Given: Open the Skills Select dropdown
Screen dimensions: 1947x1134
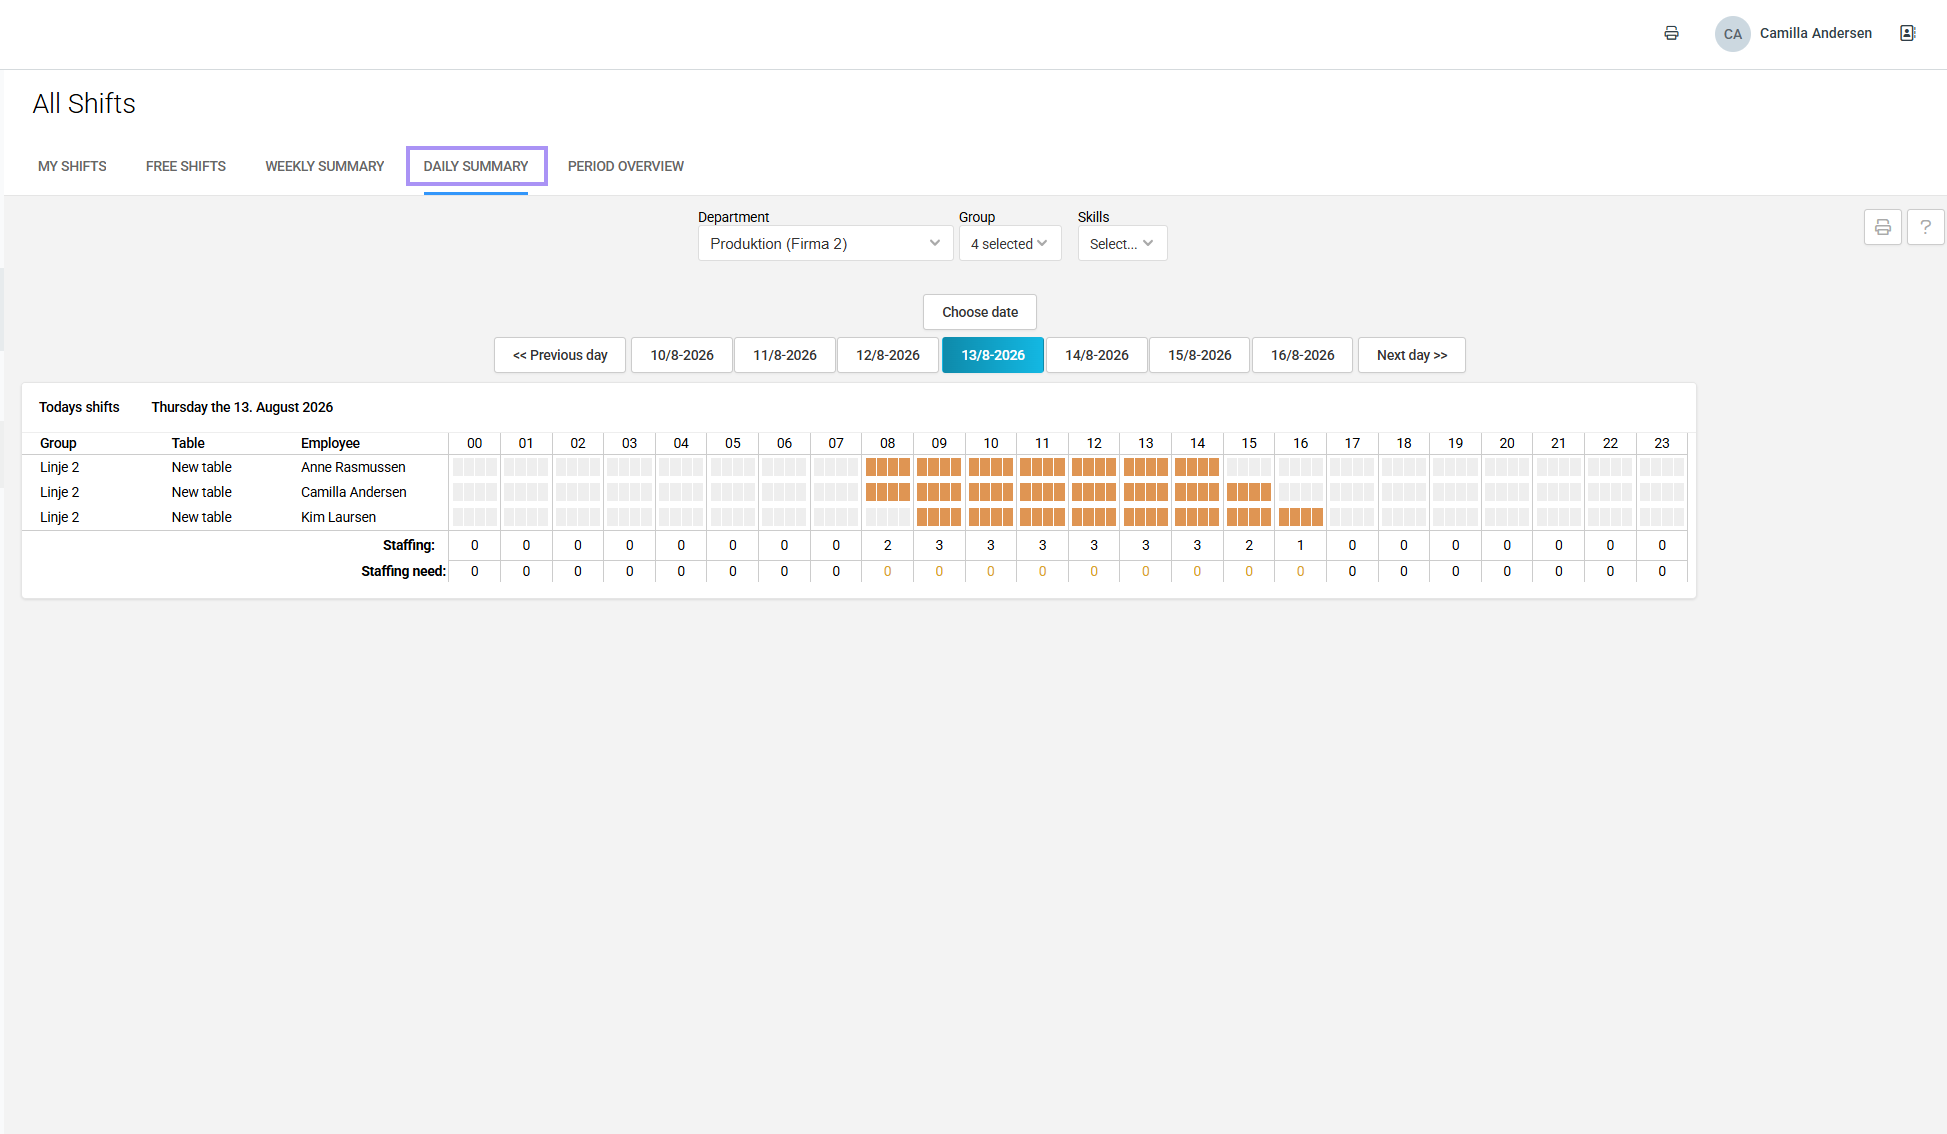Looking at the screenshot, I should 1122,243.
